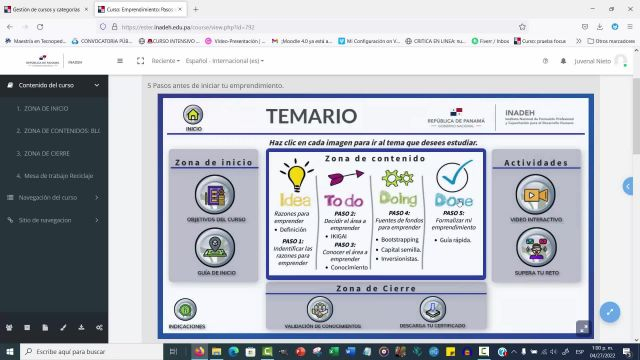640x360 pixels.
Task: Open the notifications bell
Action: 563,61
